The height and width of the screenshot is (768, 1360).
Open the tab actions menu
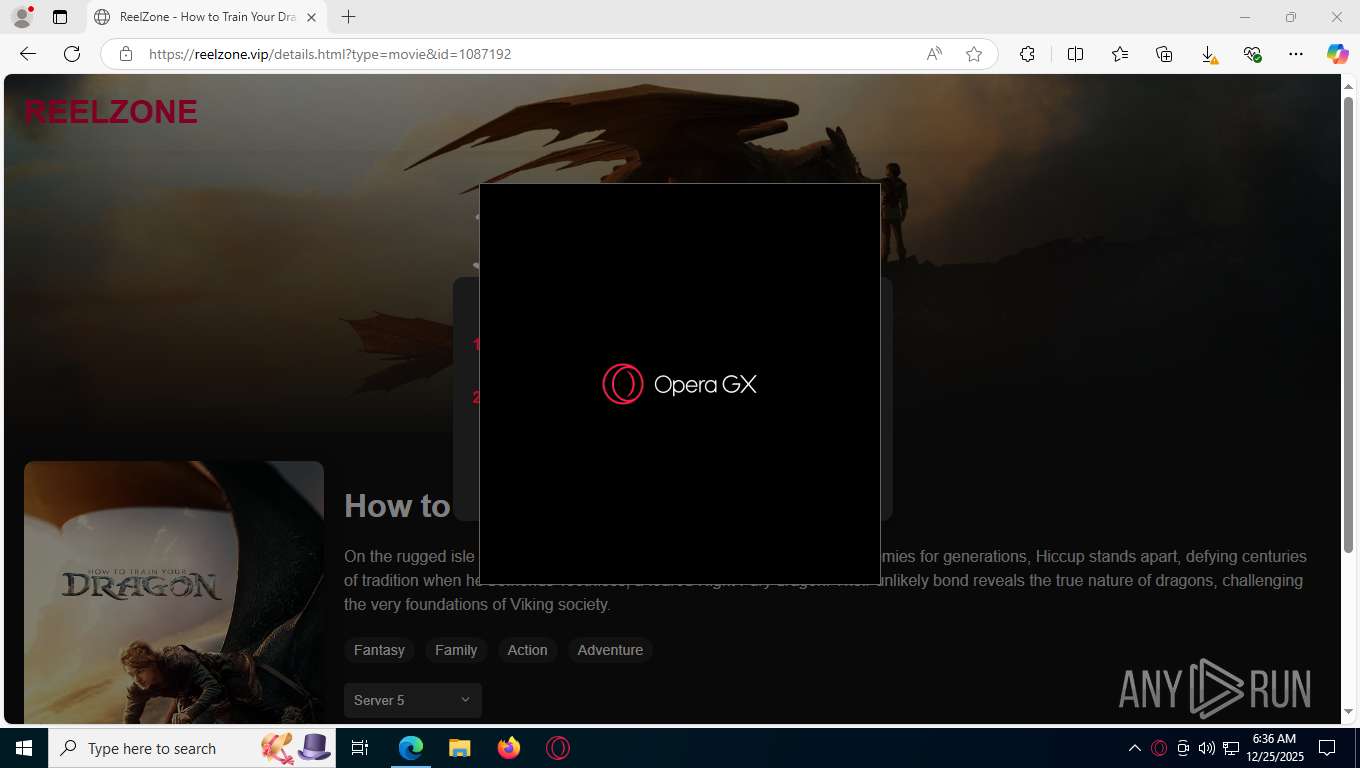click(x=60, y=17)
